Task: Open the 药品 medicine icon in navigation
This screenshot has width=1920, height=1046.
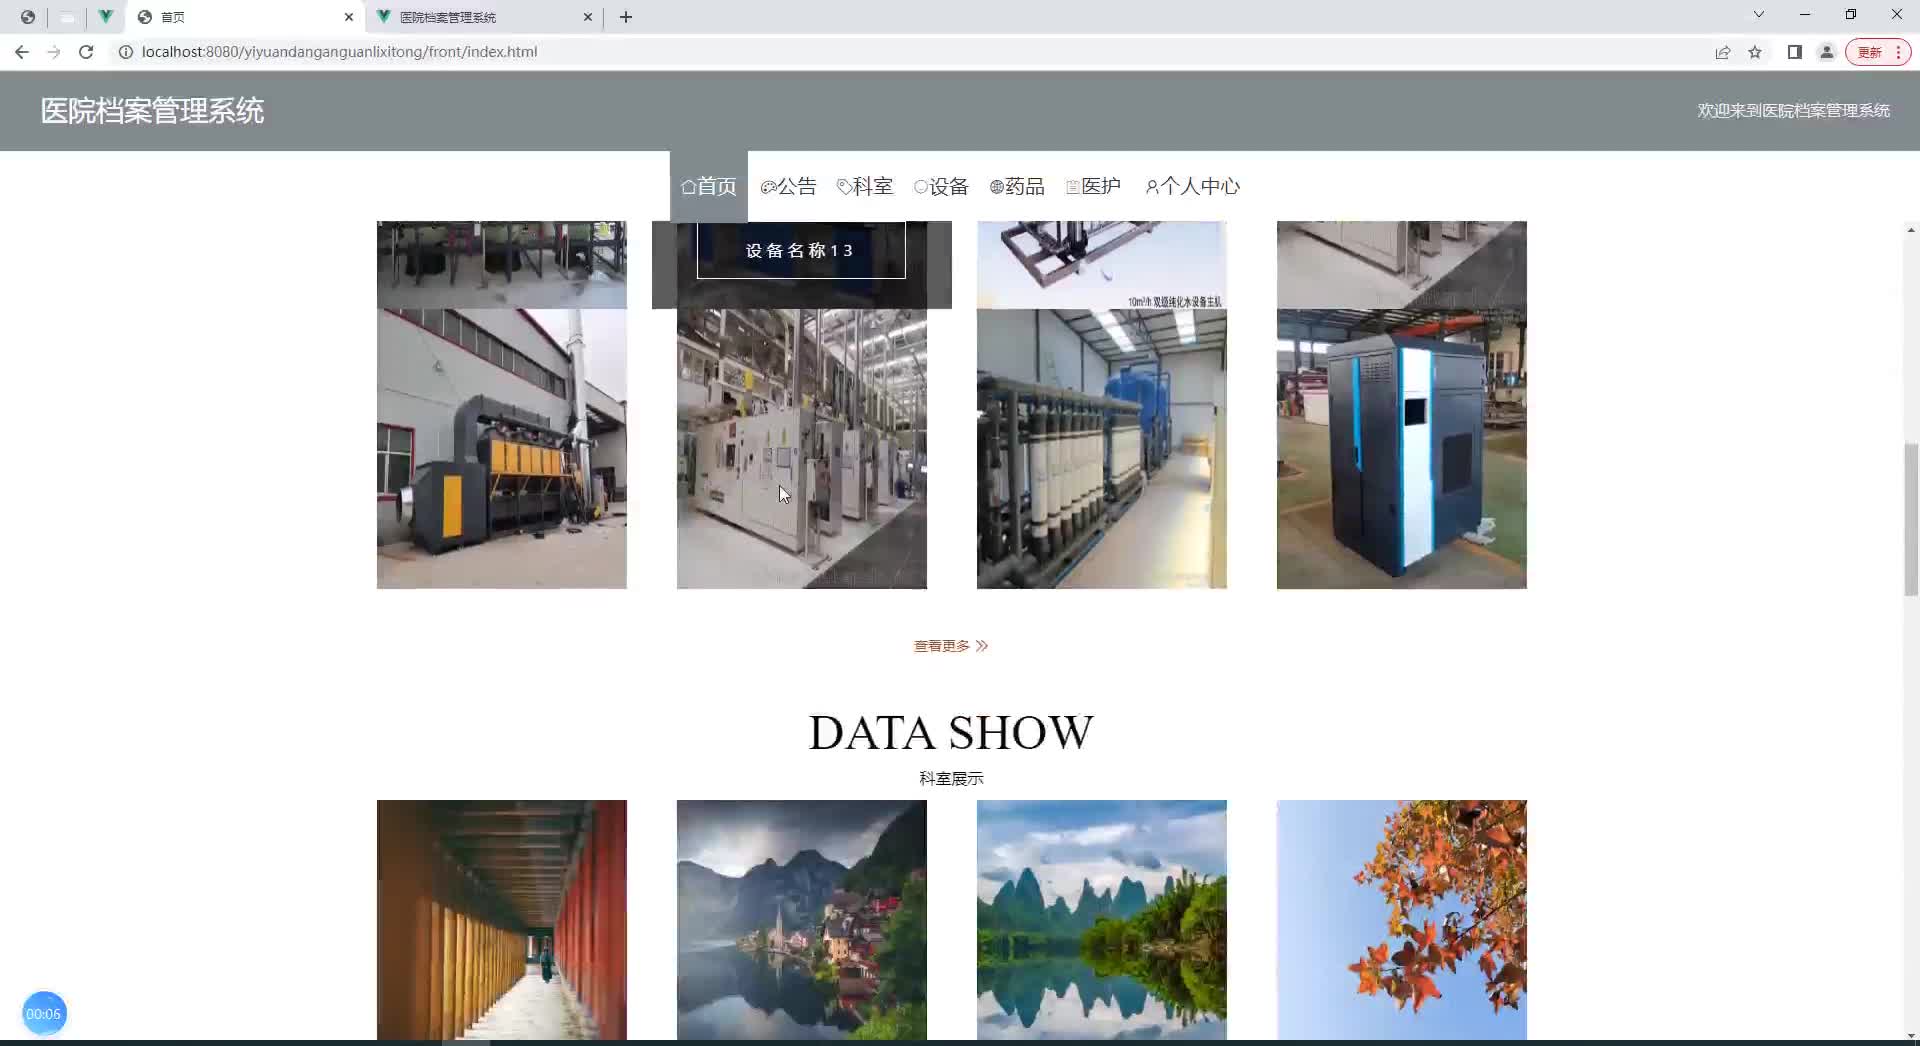Action: [x=995, y=186]
